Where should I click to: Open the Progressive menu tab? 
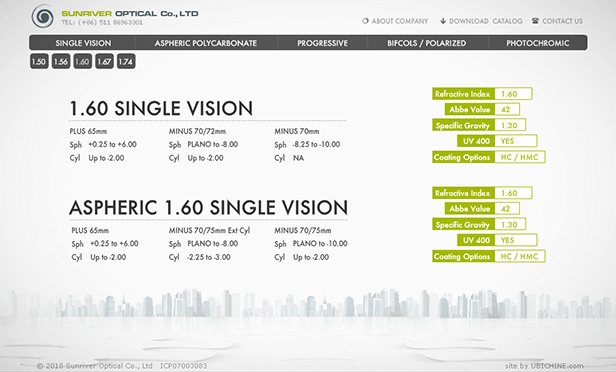tap(322, 43)
